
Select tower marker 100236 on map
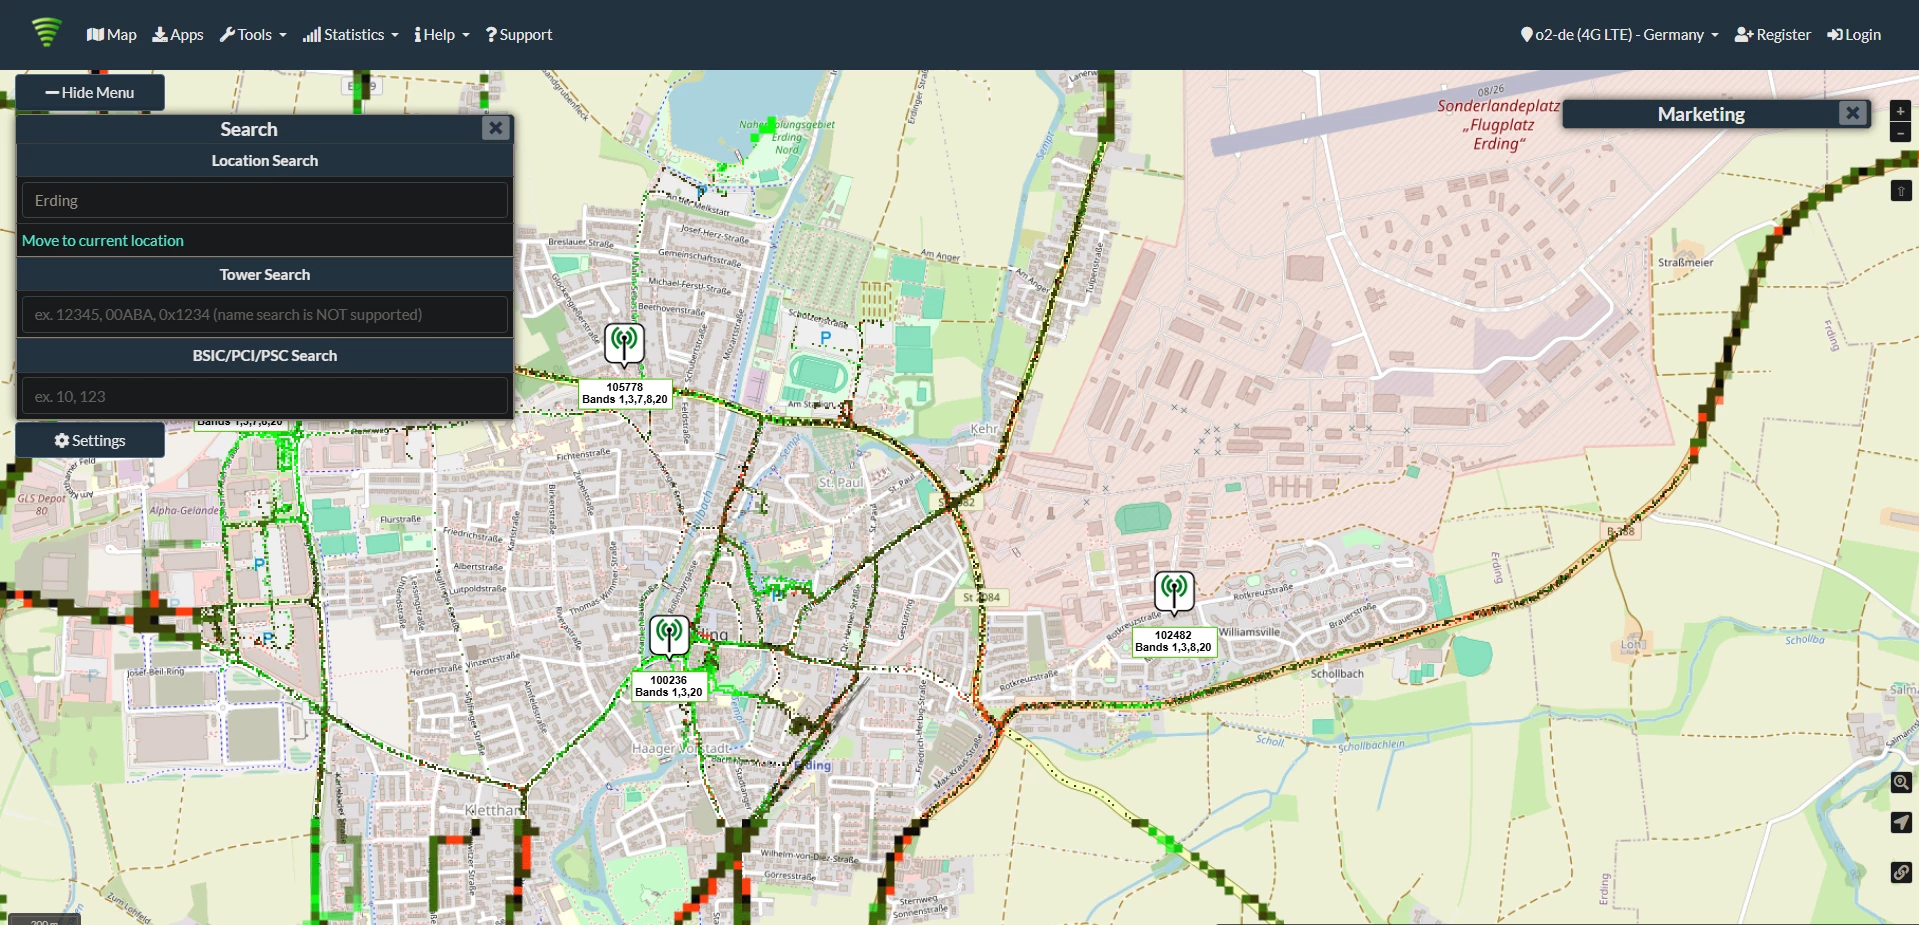click(x=669, y=637)
